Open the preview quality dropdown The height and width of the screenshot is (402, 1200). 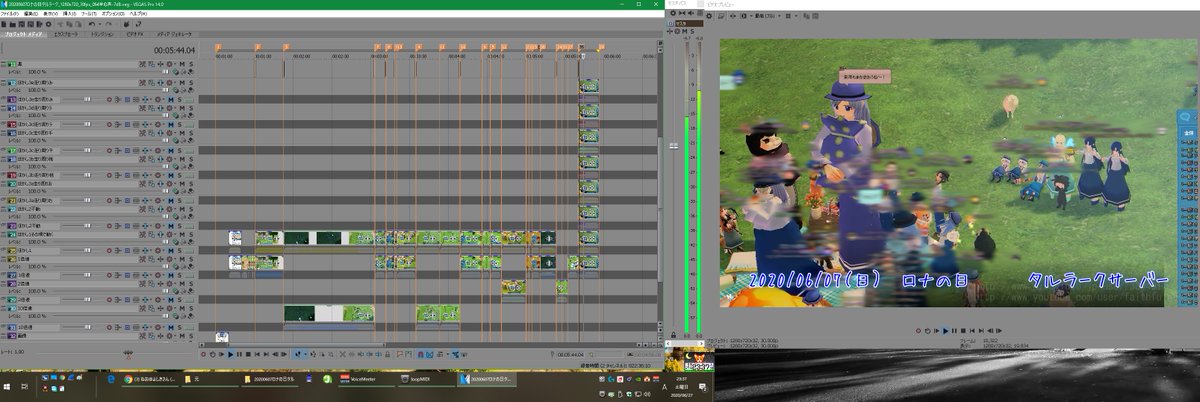click(768, 16)
